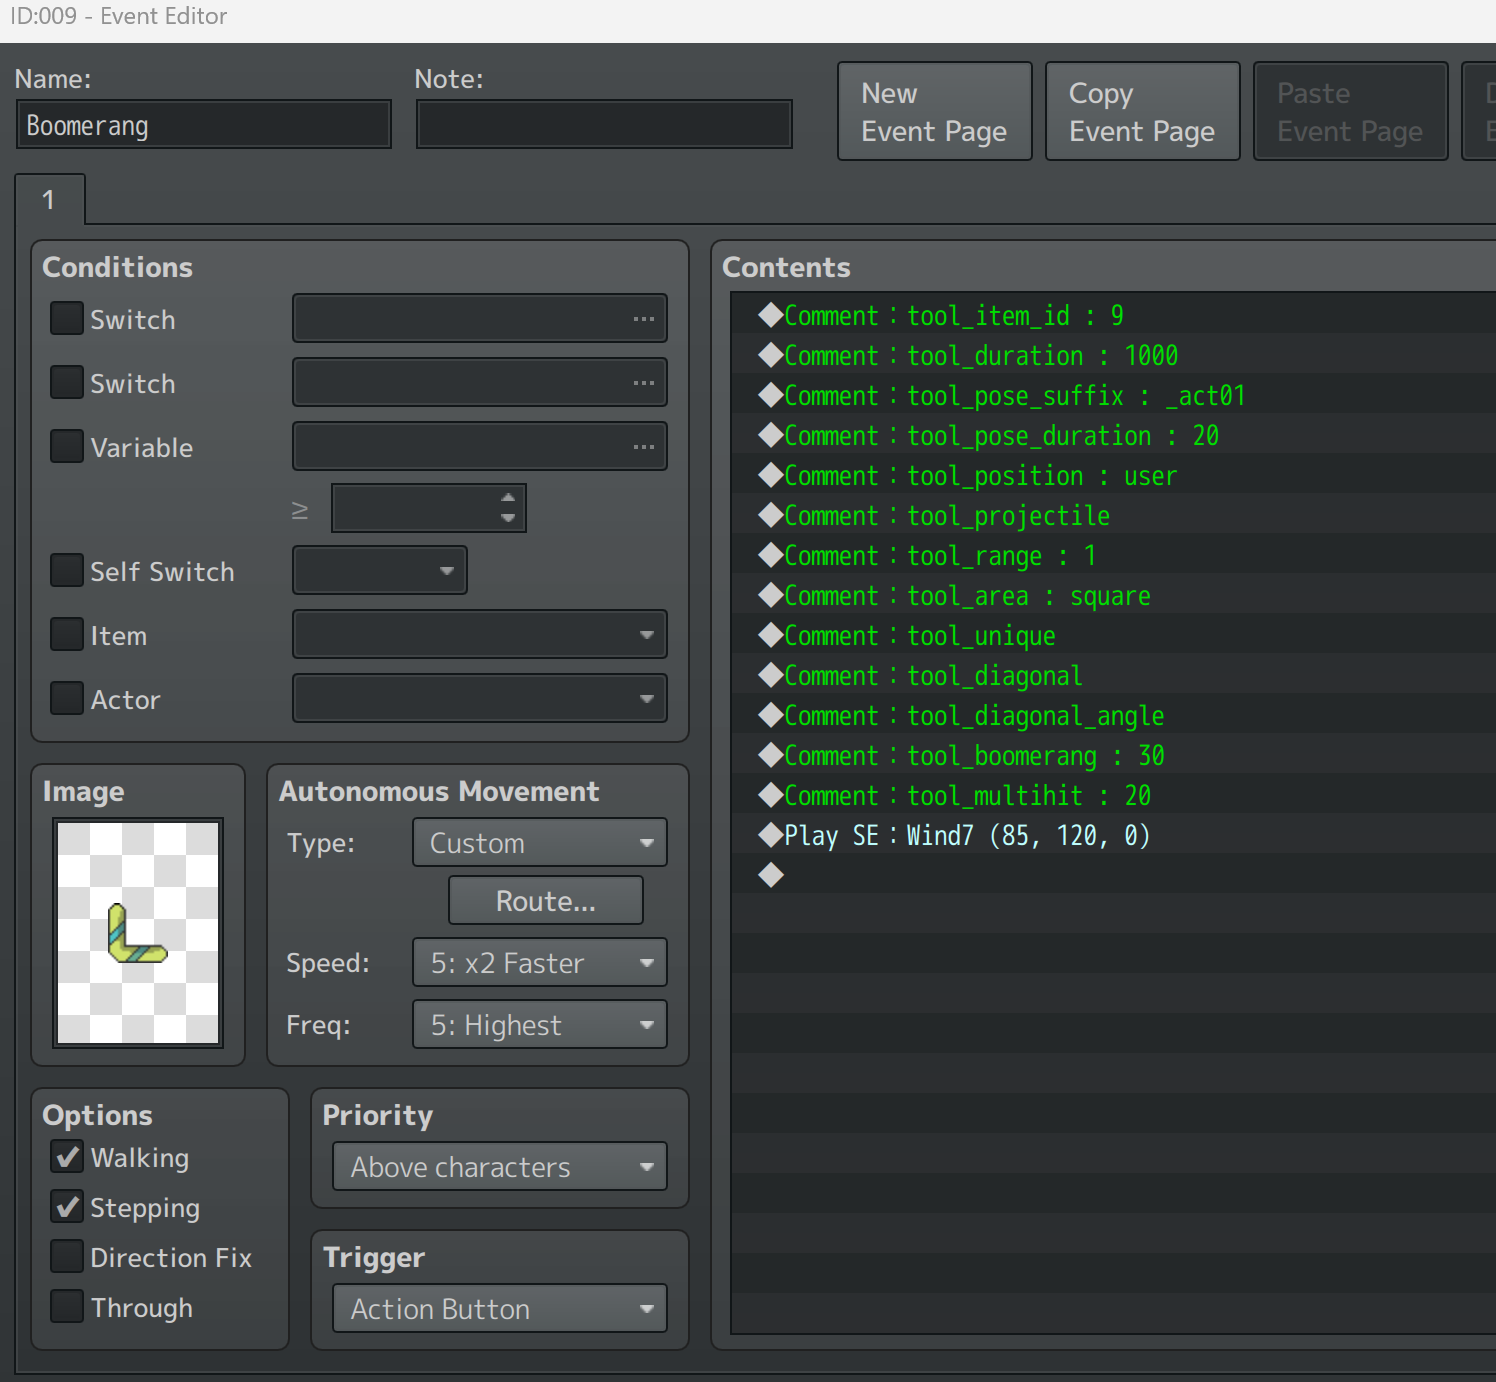Open the first Switch selector field
Screen dimensions: 1496x1382
(x=480, y=319)
